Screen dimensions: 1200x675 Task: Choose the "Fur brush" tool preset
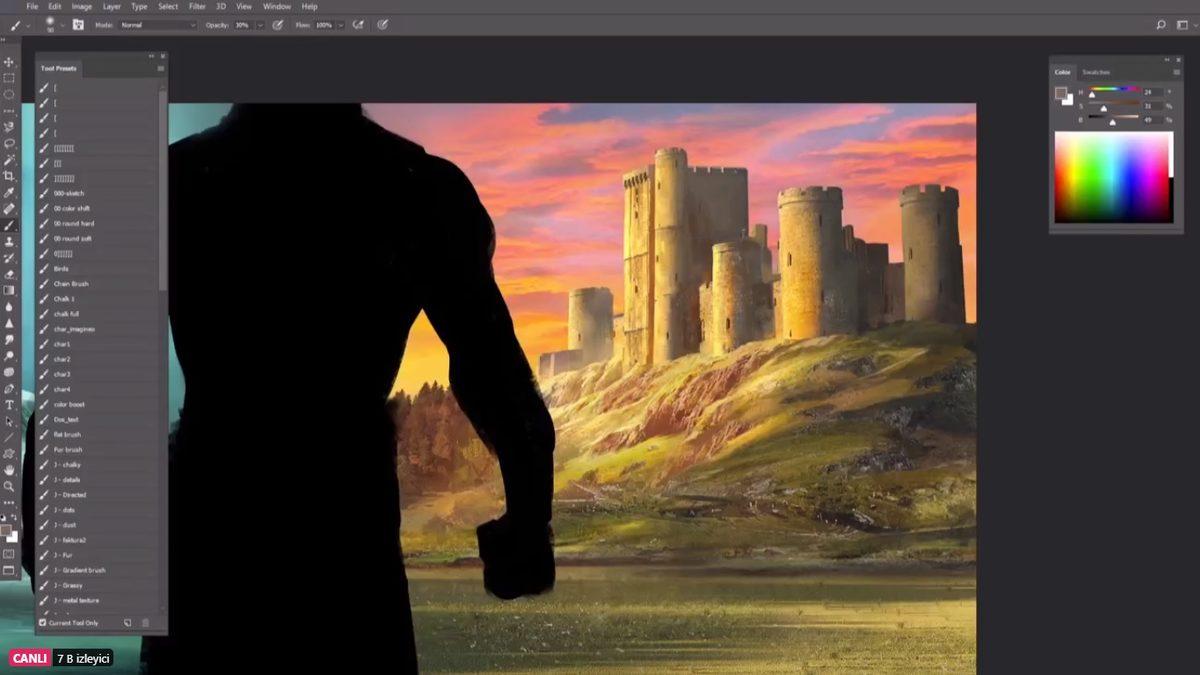pos(68,450)
